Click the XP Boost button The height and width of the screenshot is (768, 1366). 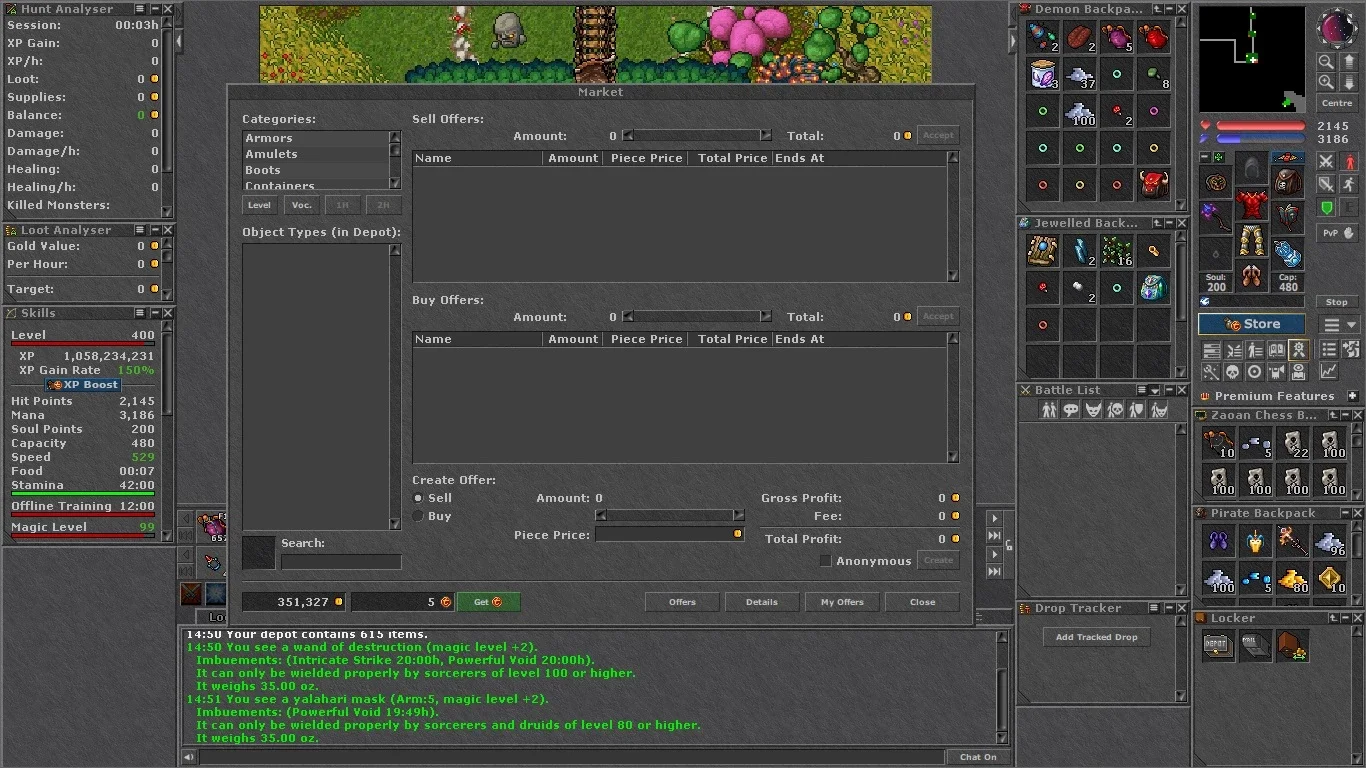coord(84,385)
